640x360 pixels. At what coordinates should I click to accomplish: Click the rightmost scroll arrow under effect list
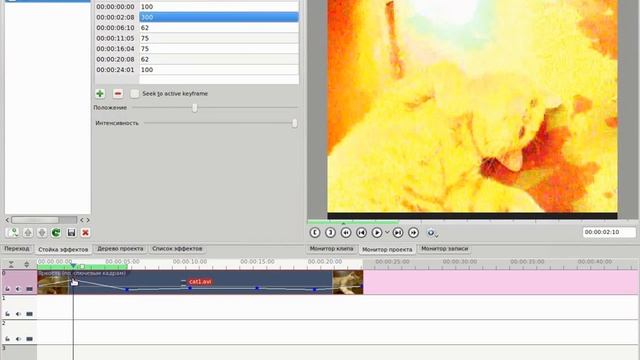88,220
